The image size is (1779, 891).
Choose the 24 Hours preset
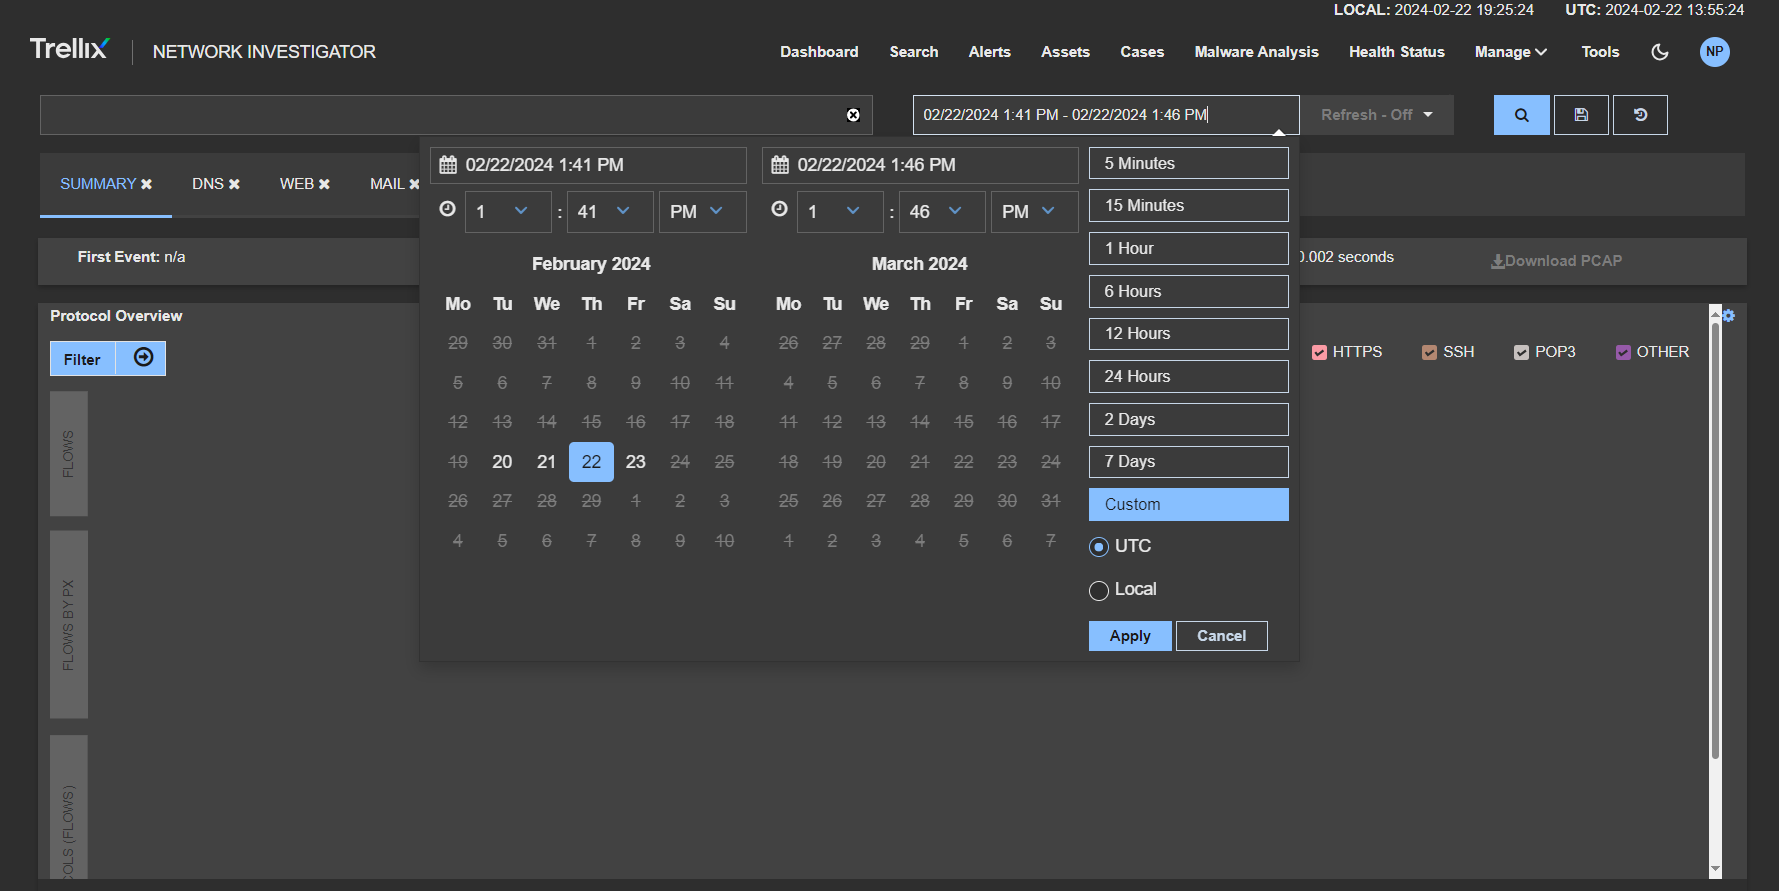coord(1188,377)
